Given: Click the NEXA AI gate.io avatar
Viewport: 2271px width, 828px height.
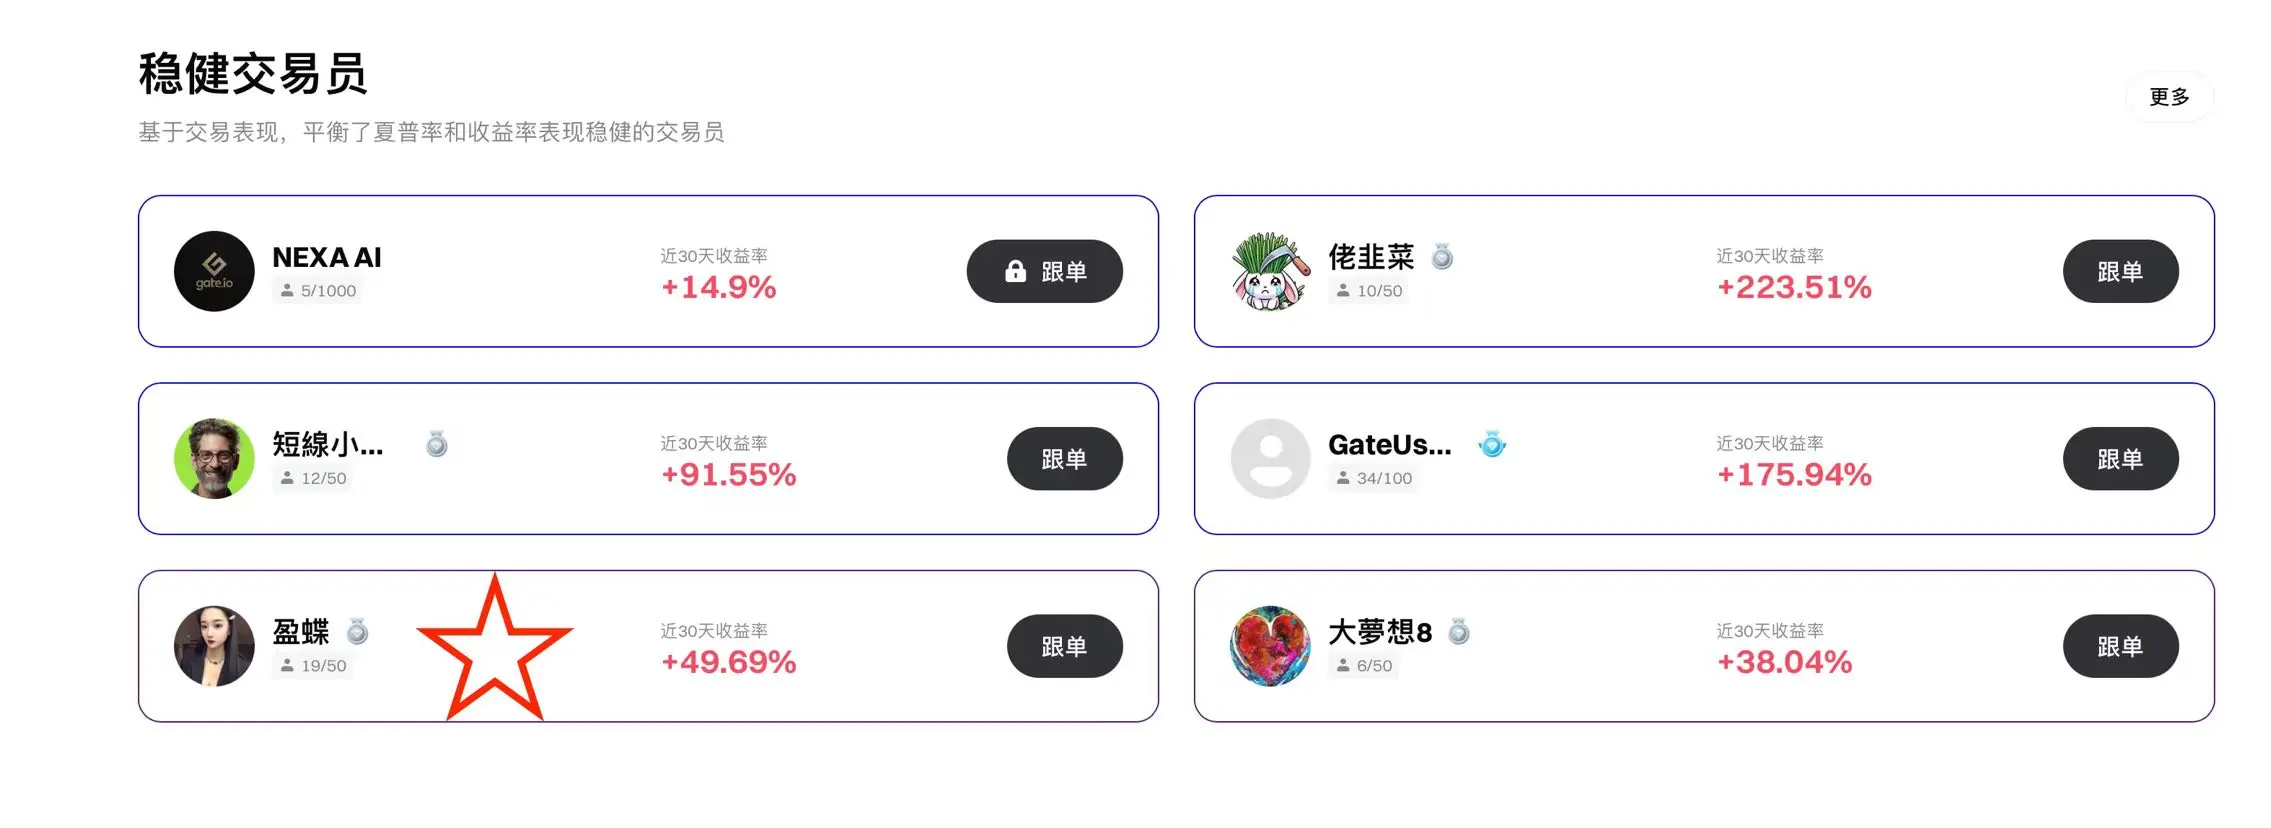Looking at the screenshot, I should pos(214,271).
